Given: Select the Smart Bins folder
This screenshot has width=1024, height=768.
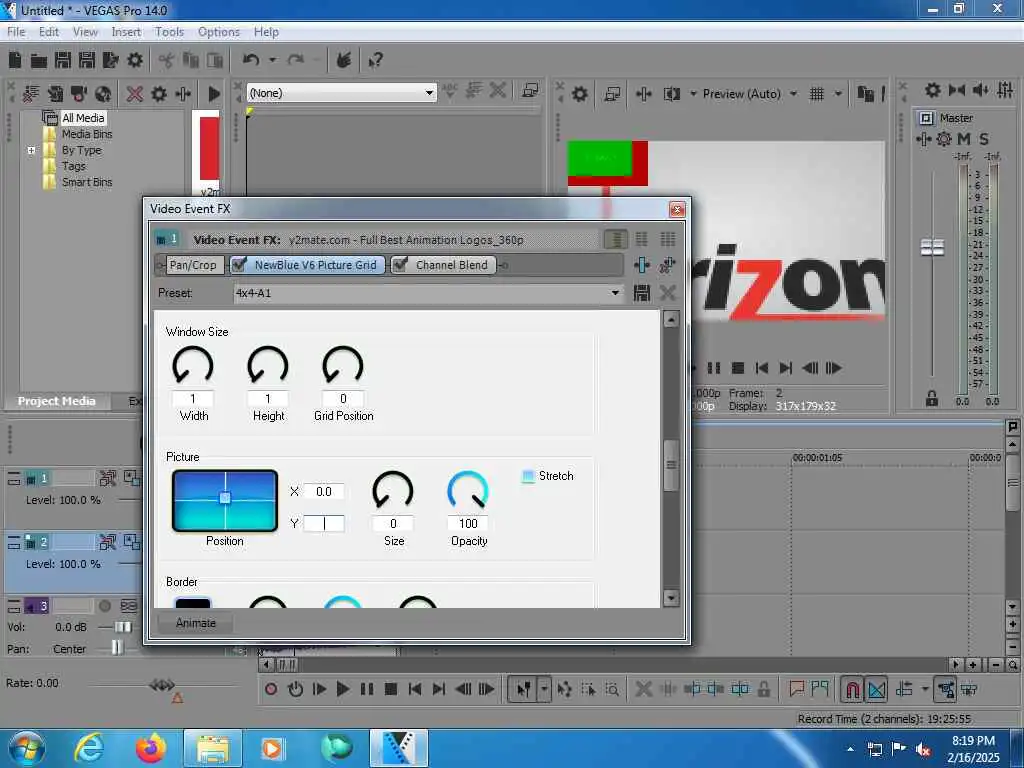Looking at the screenshot, I should click(x=87, y=182).
